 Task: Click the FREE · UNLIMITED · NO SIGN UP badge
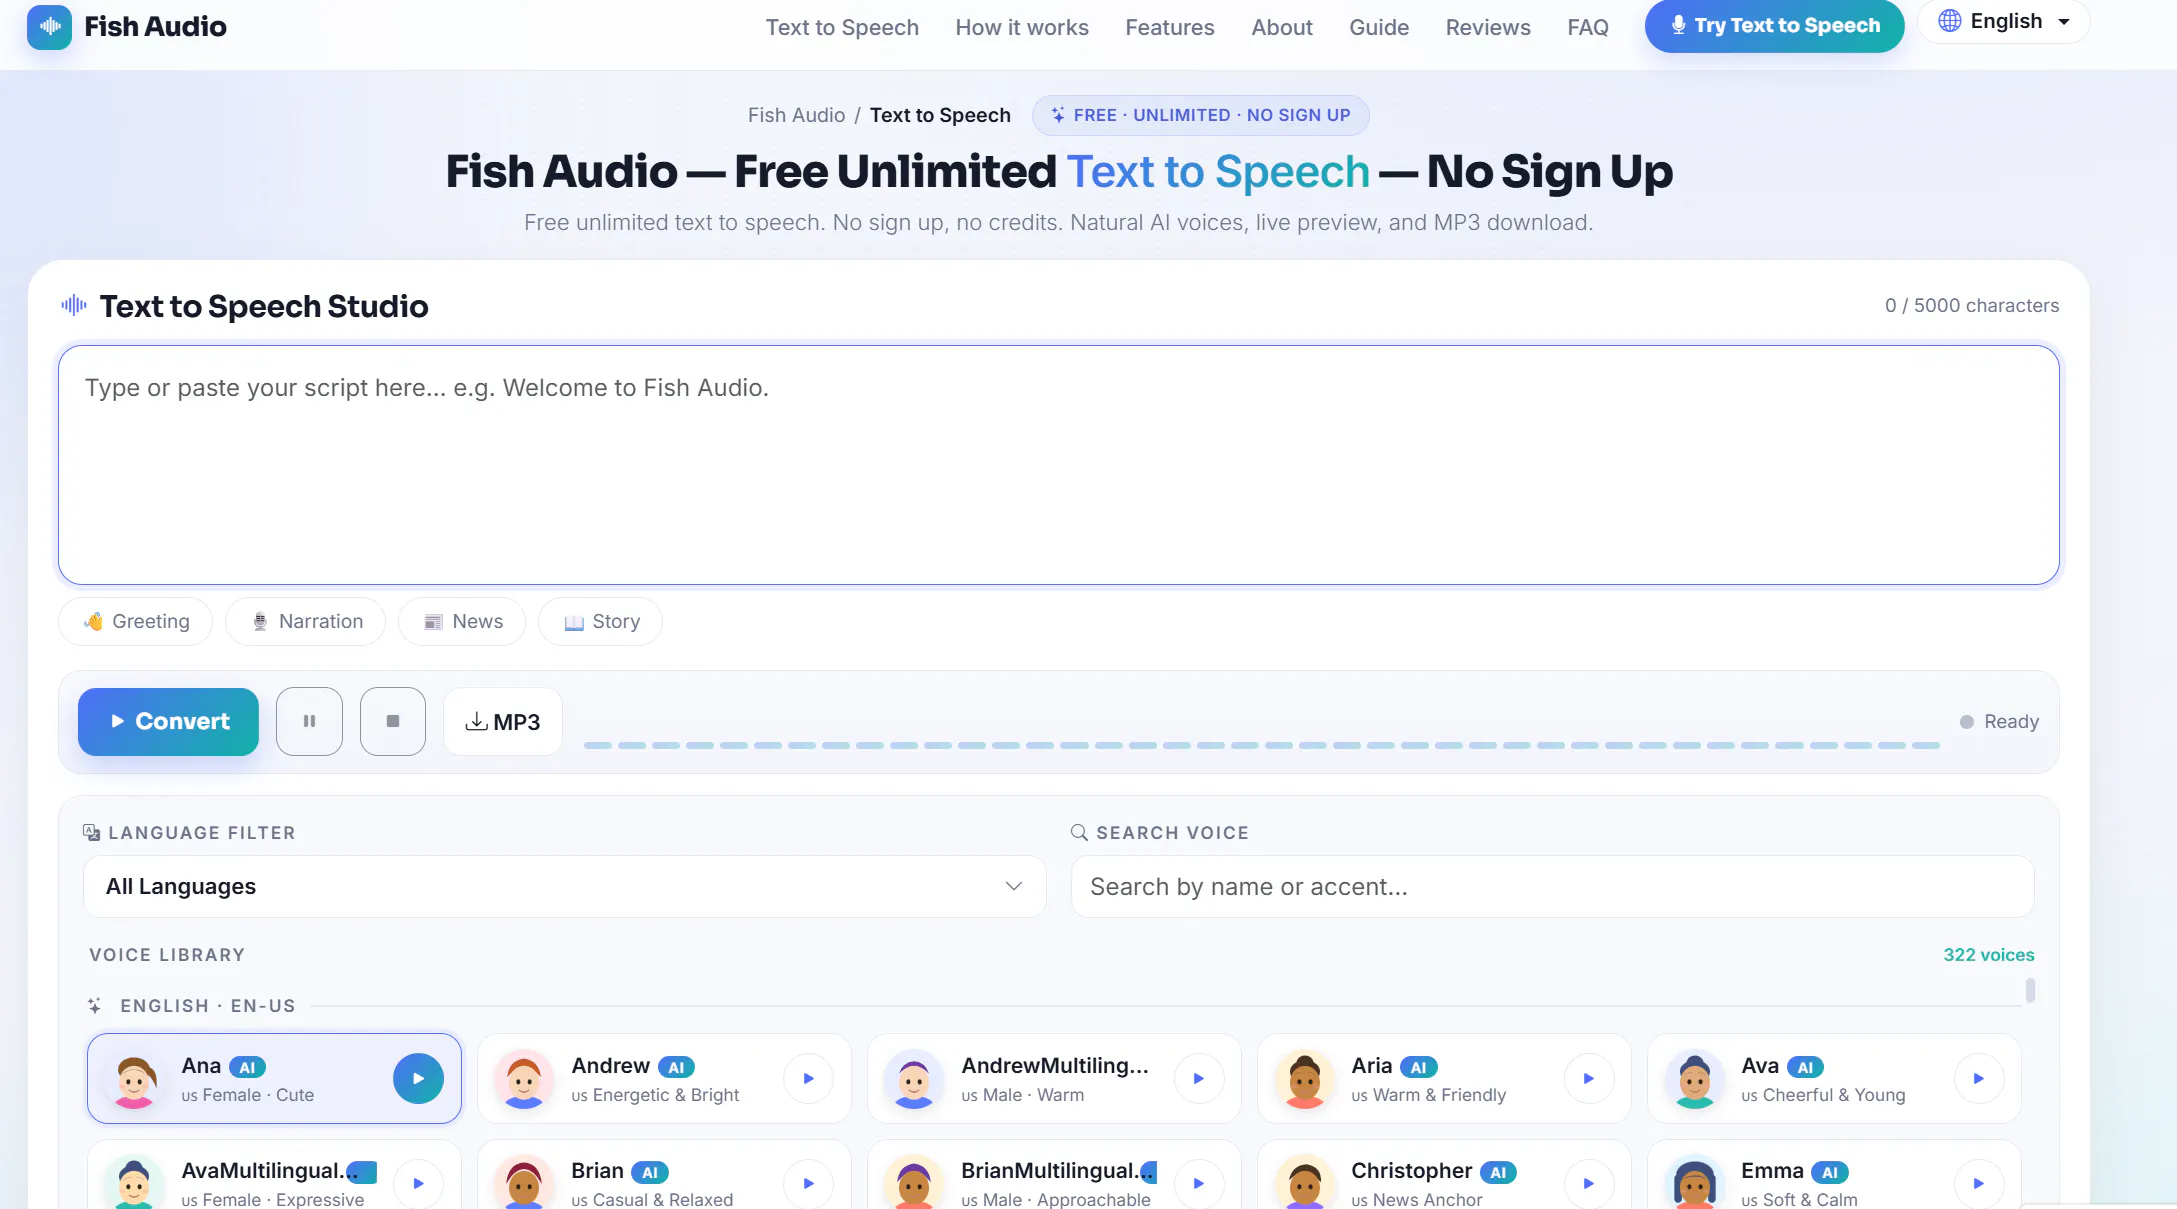tap(1200, 115)
